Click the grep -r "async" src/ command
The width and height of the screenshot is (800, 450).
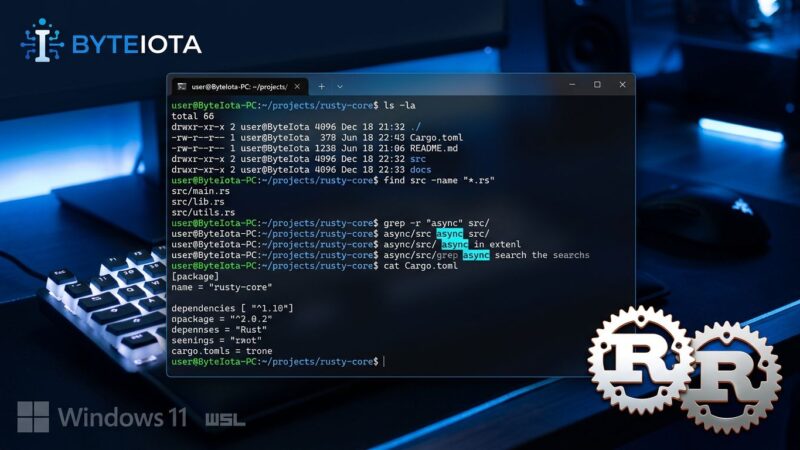pos(436,223)
